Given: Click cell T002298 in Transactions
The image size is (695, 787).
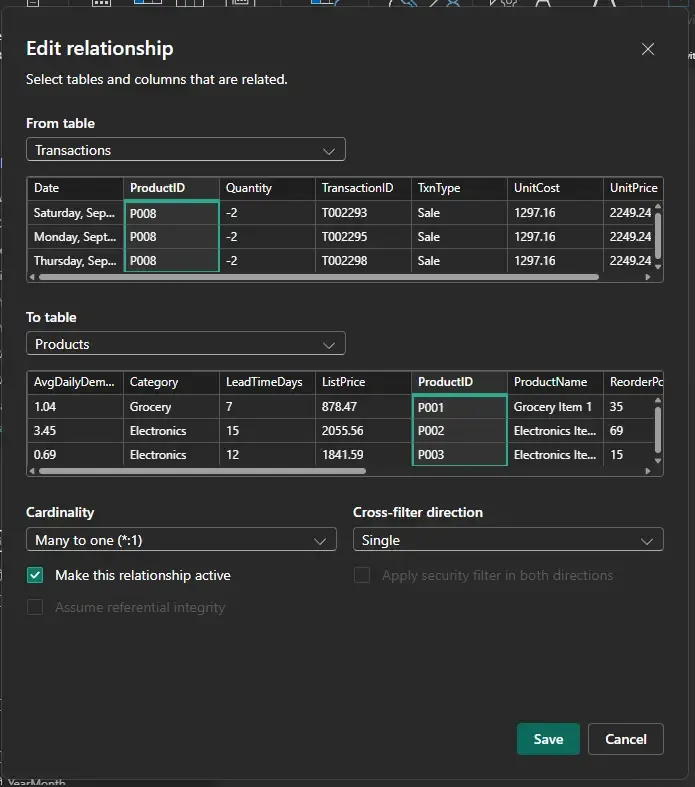Looking at the screenshot, I should 363,260.
